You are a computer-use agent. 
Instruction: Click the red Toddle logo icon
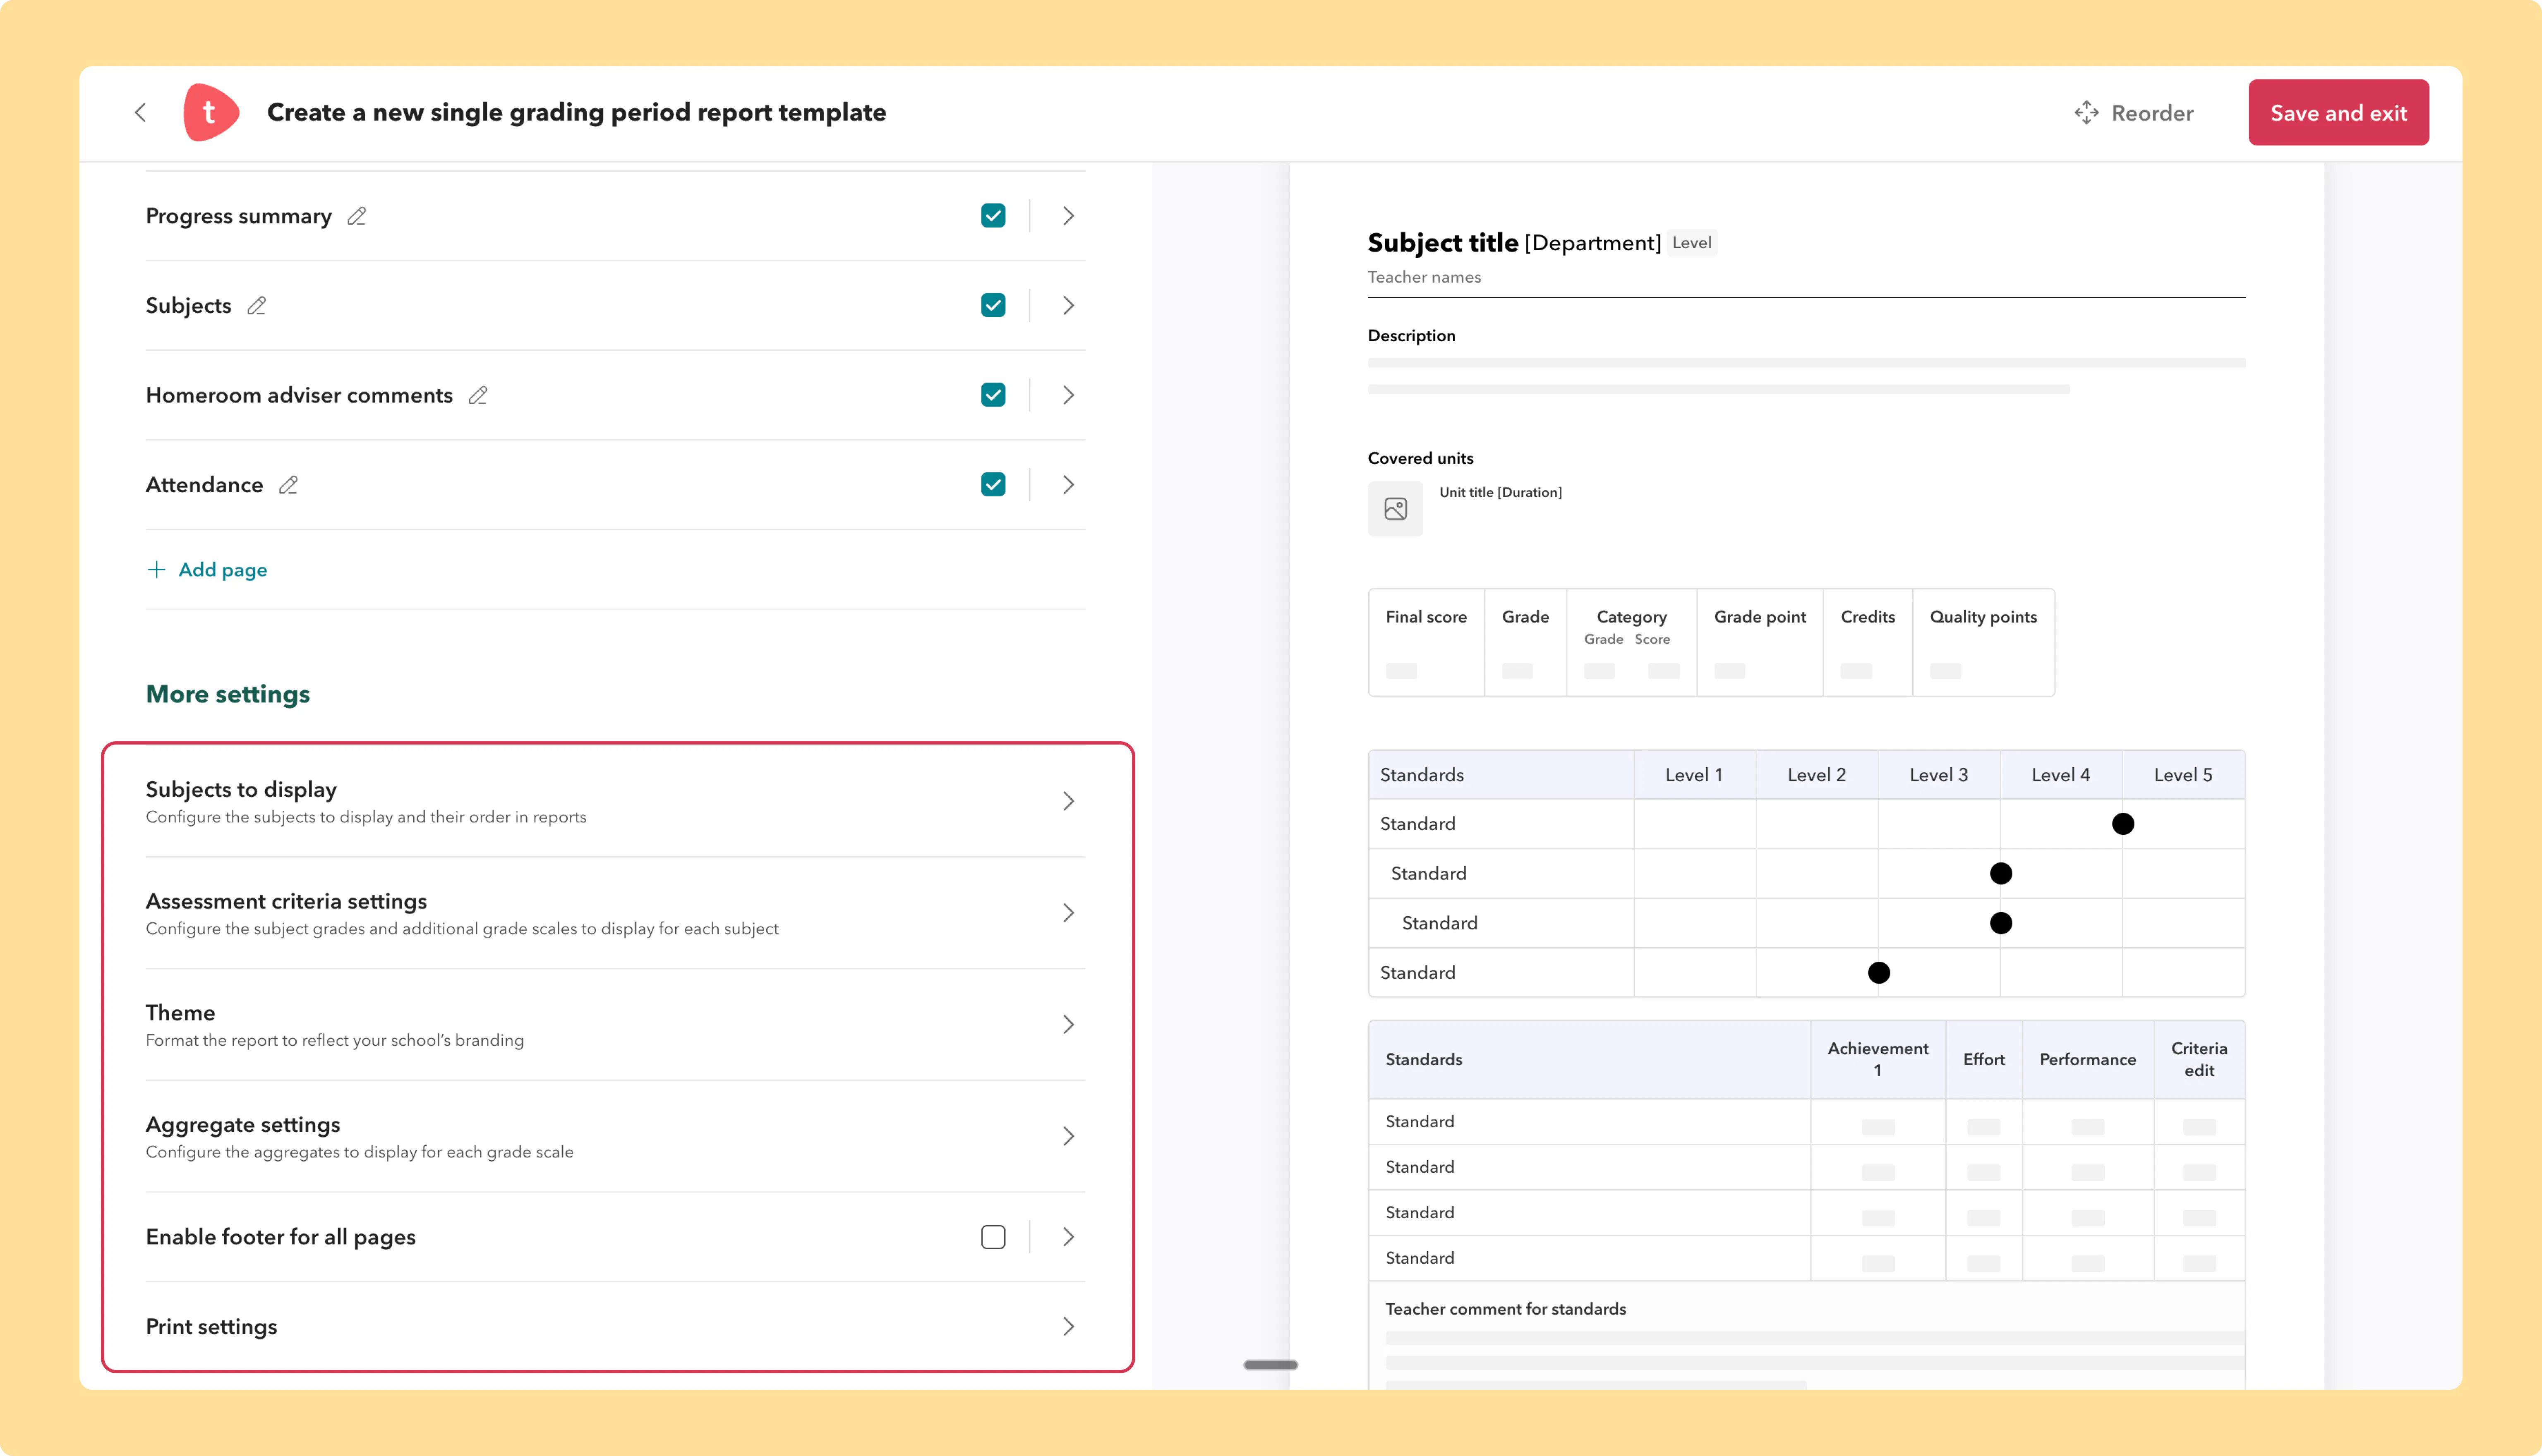(211, 112)
